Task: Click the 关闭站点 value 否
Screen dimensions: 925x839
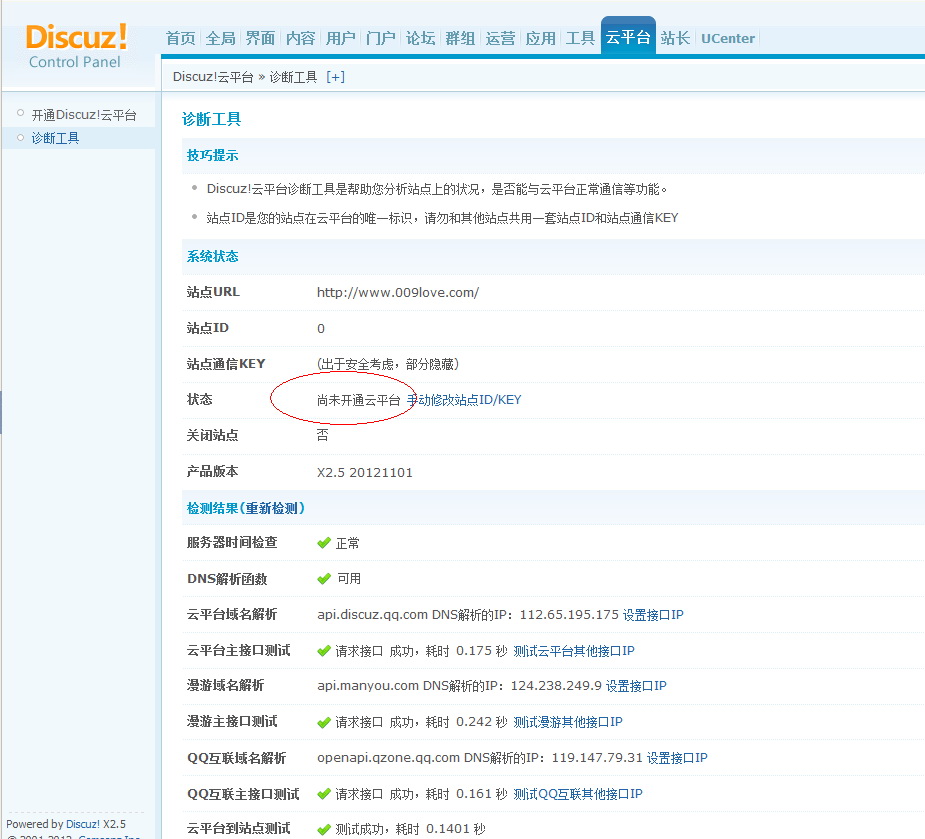Action: [x=323, y=435]
